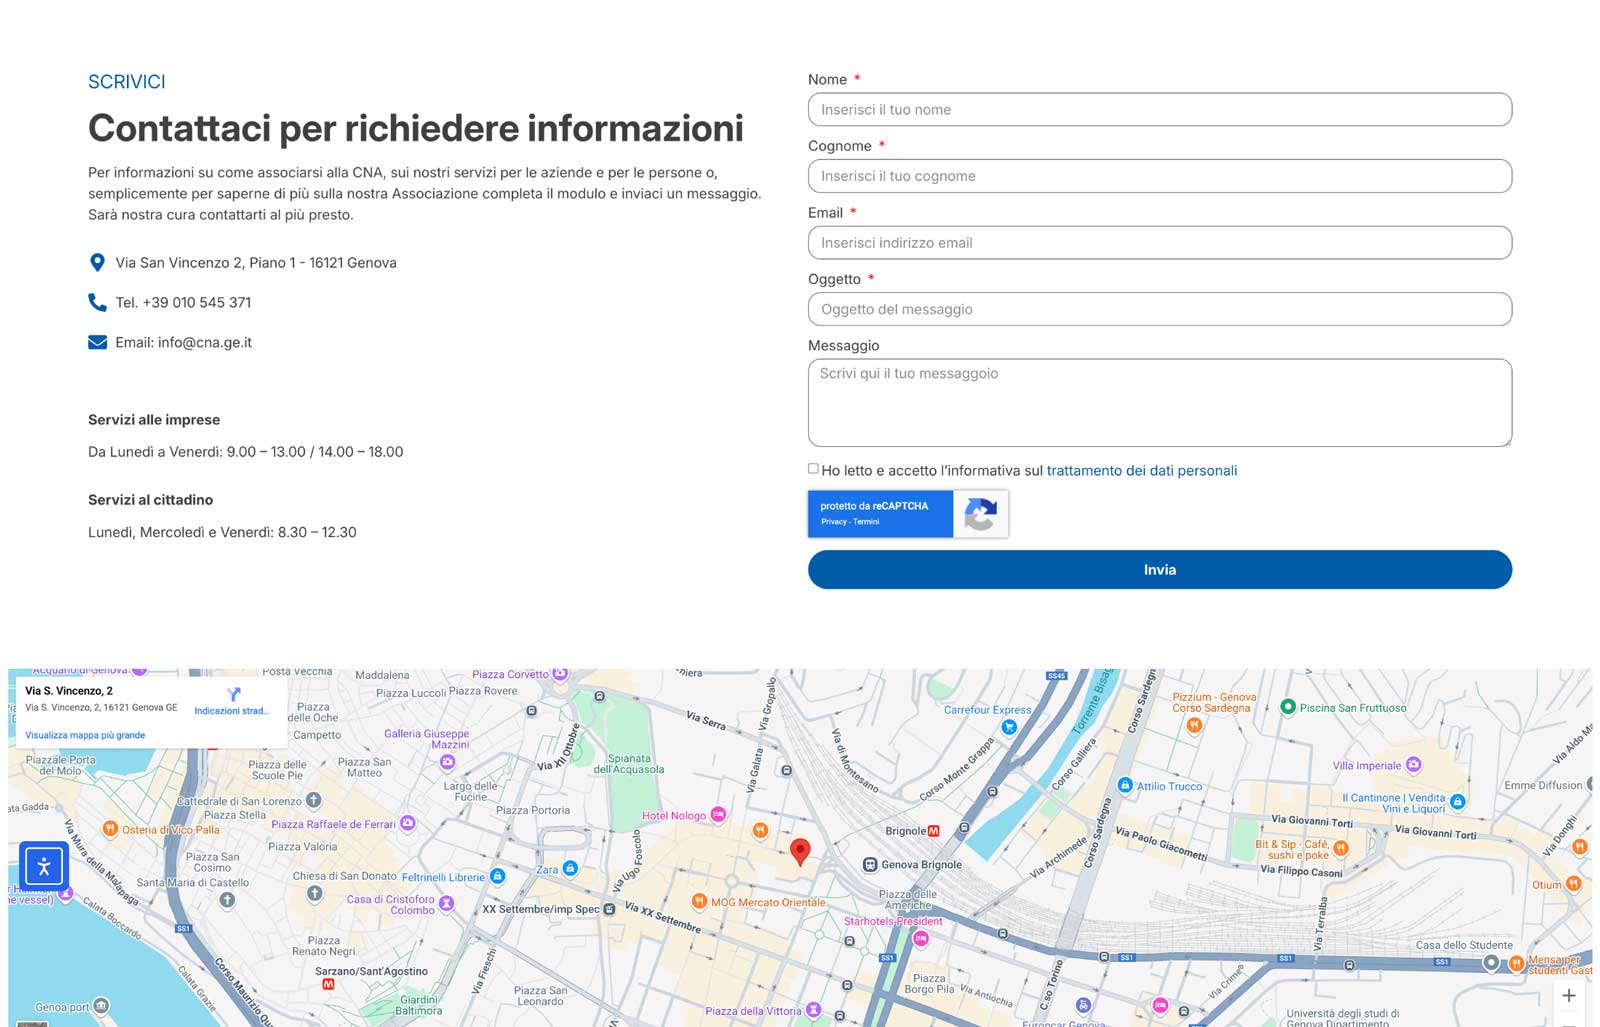Focus the Cognome text field

(1159, 176)
